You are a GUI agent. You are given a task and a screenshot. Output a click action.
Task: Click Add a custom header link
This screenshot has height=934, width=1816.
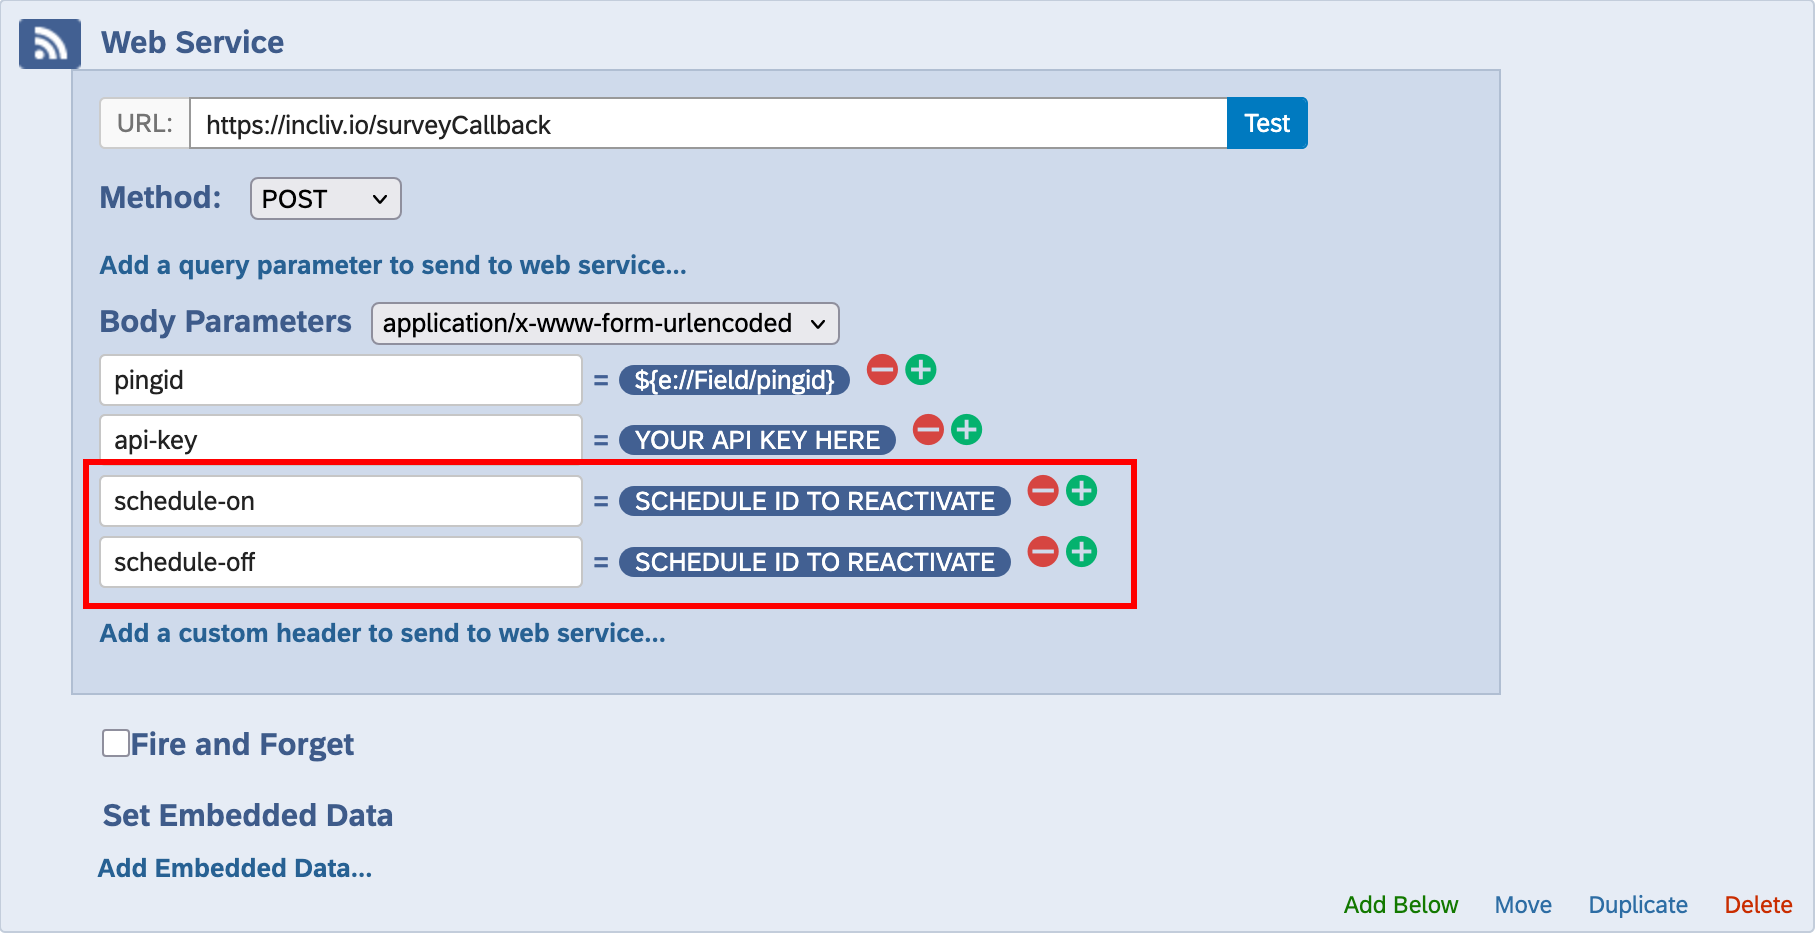click(382, 633)
